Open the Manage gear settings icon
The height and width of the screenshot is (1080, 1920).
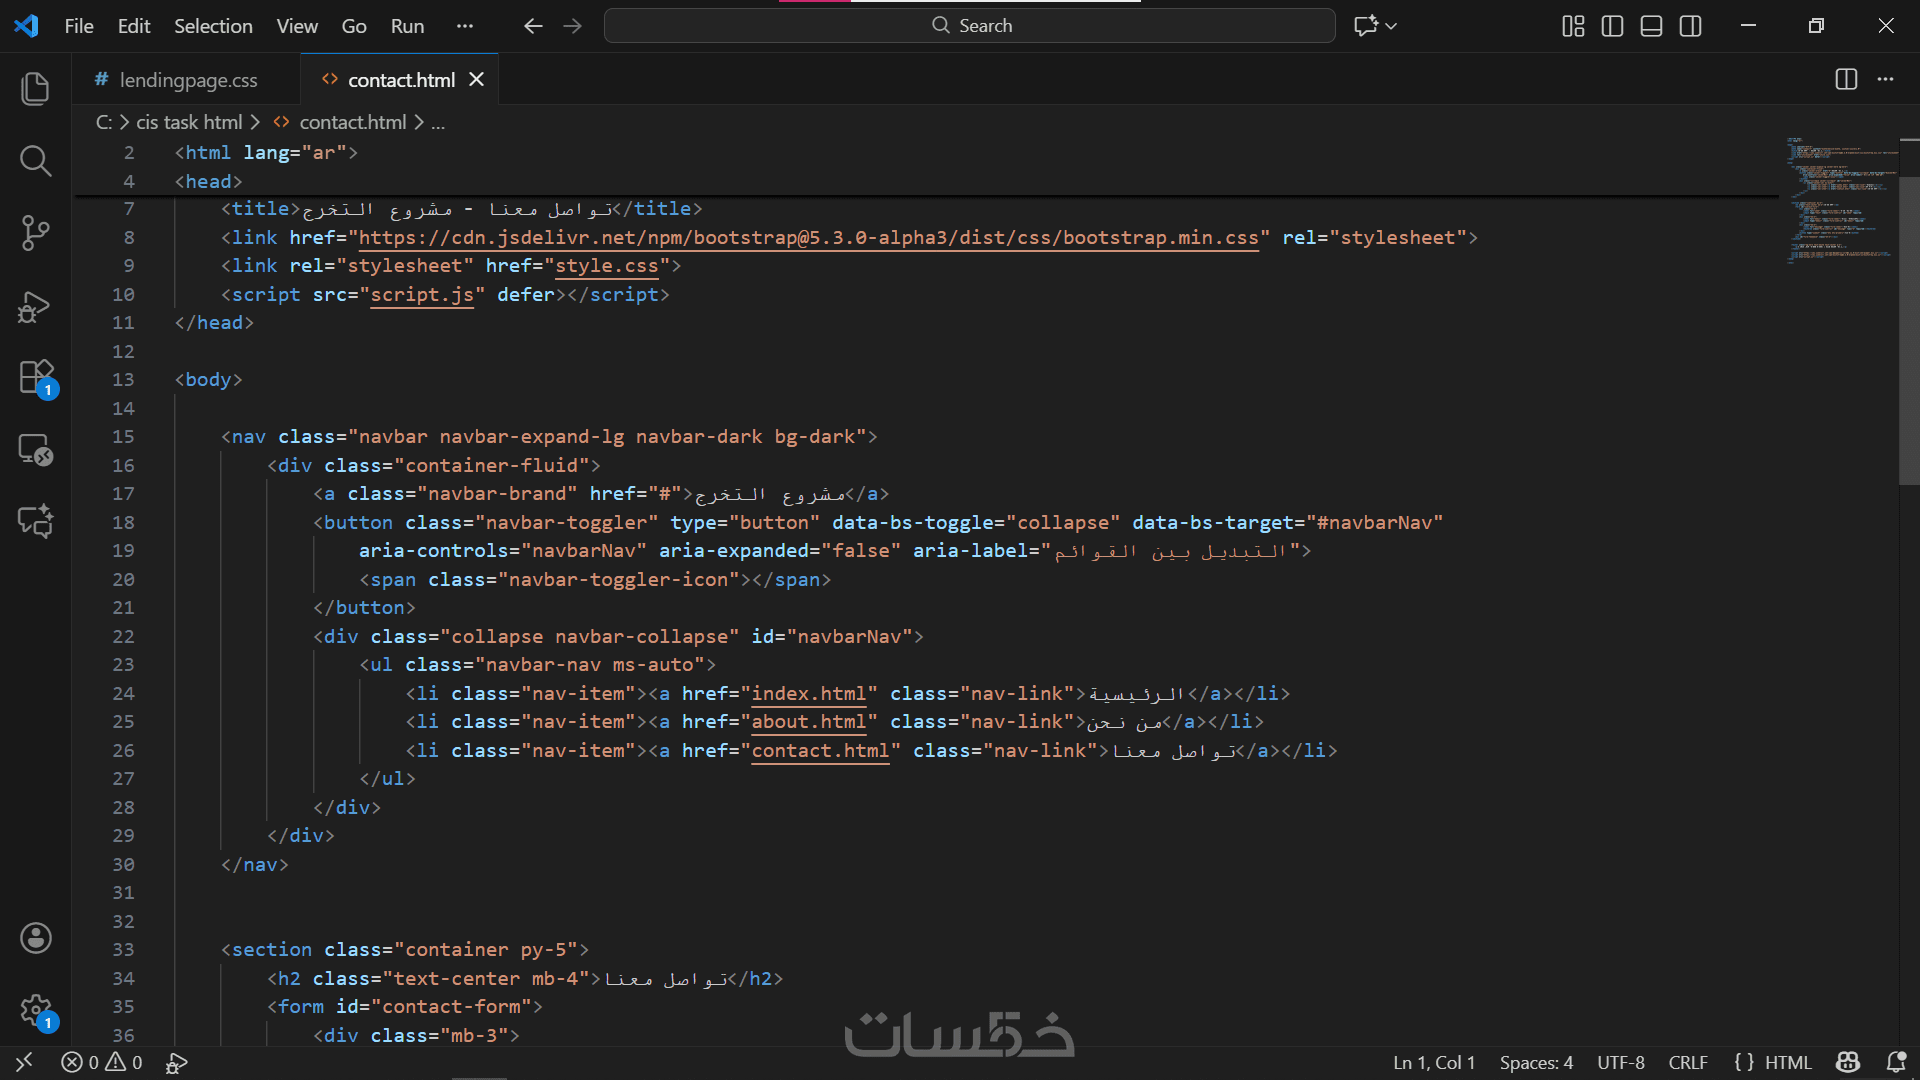[x=36, y=1010]
